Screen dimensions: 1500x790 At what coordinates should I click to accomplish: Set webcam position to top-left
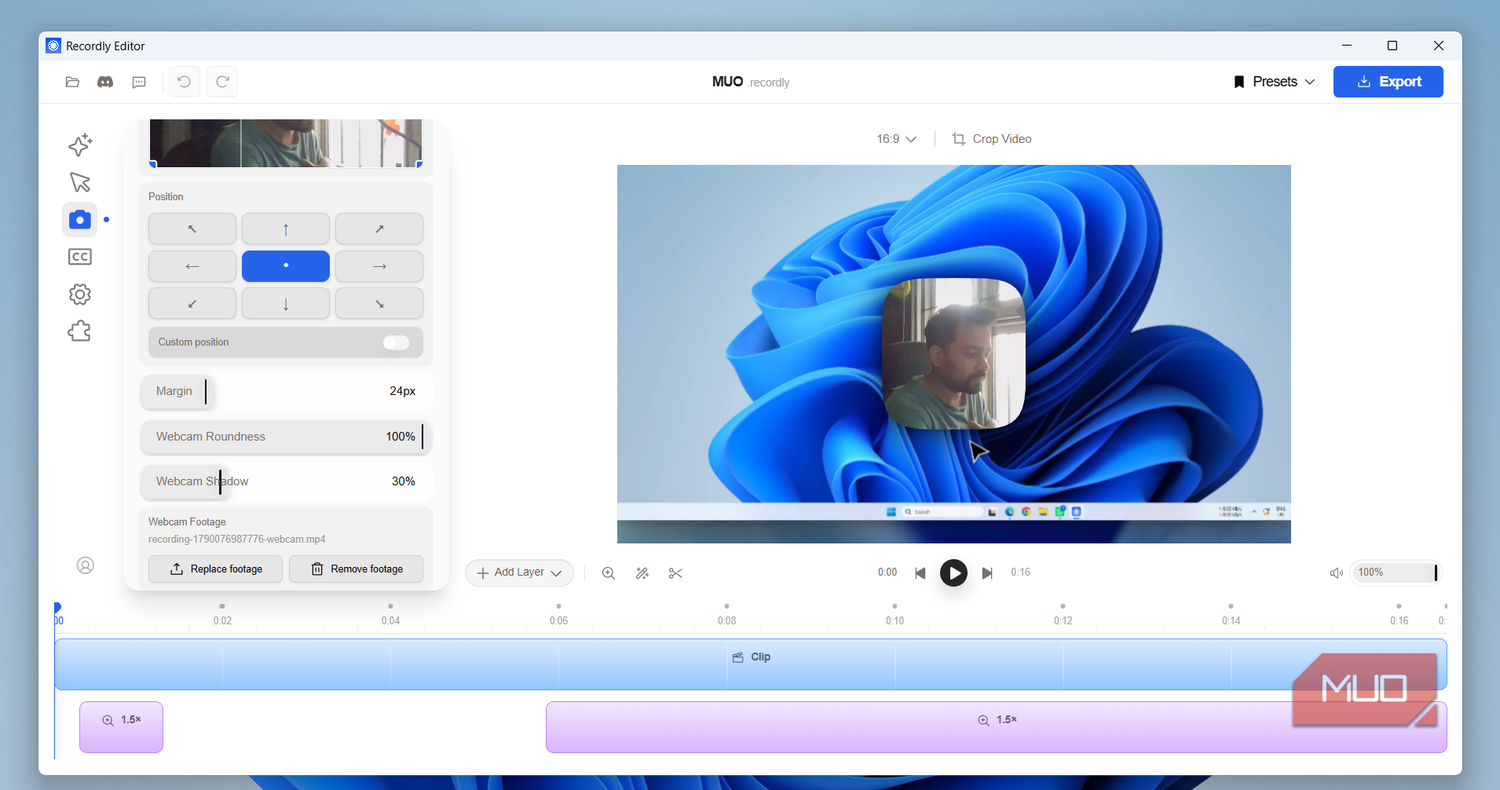(x=192, y=229)
